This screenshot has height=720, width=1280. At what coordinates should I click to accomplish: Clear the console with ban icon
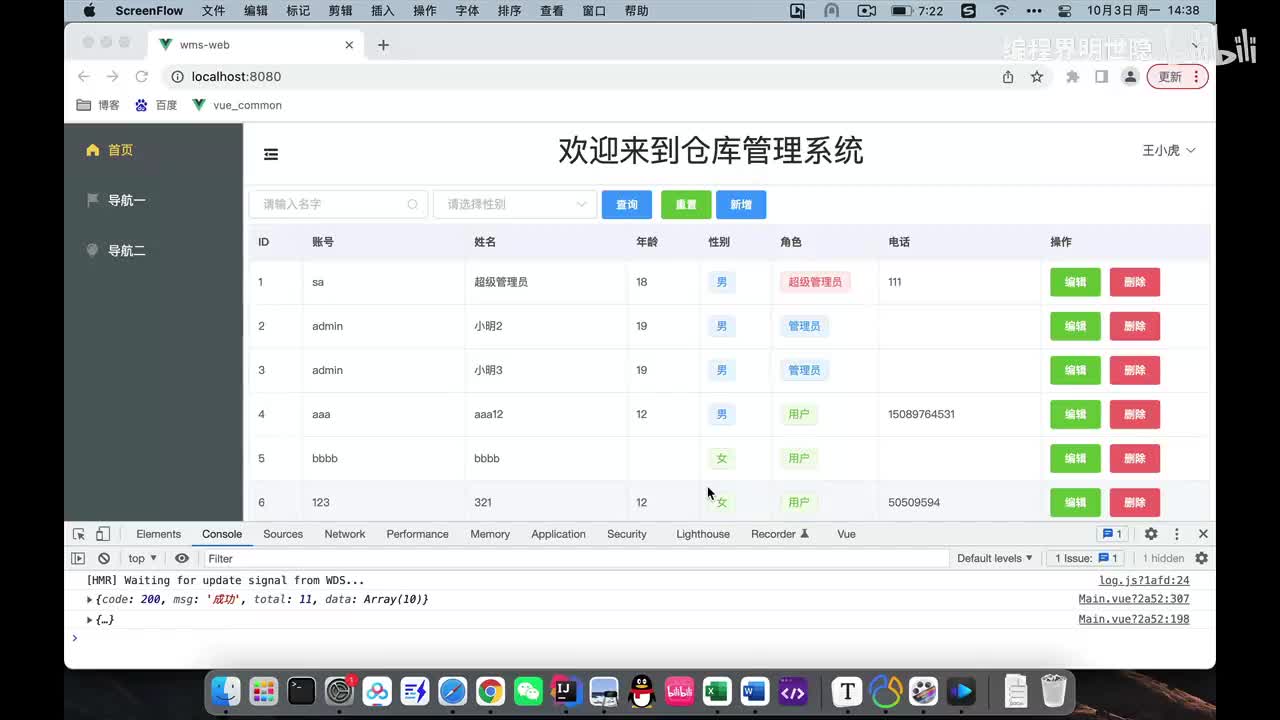(104, 558)
